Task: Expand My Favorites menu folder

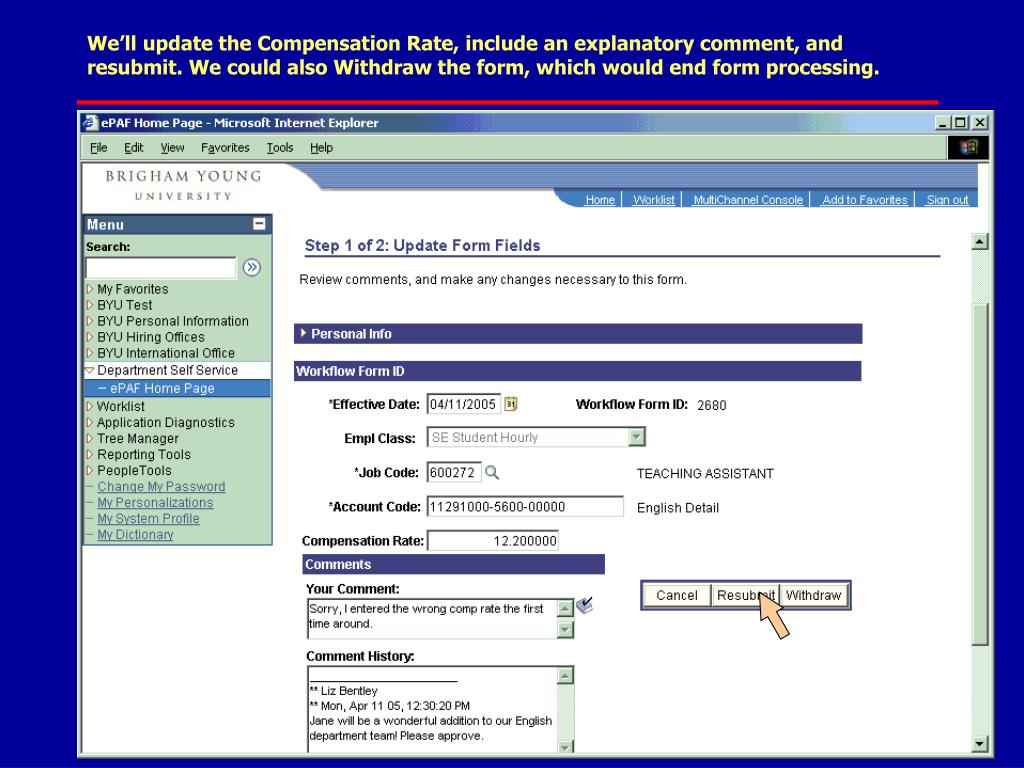Action: (89, 289)
